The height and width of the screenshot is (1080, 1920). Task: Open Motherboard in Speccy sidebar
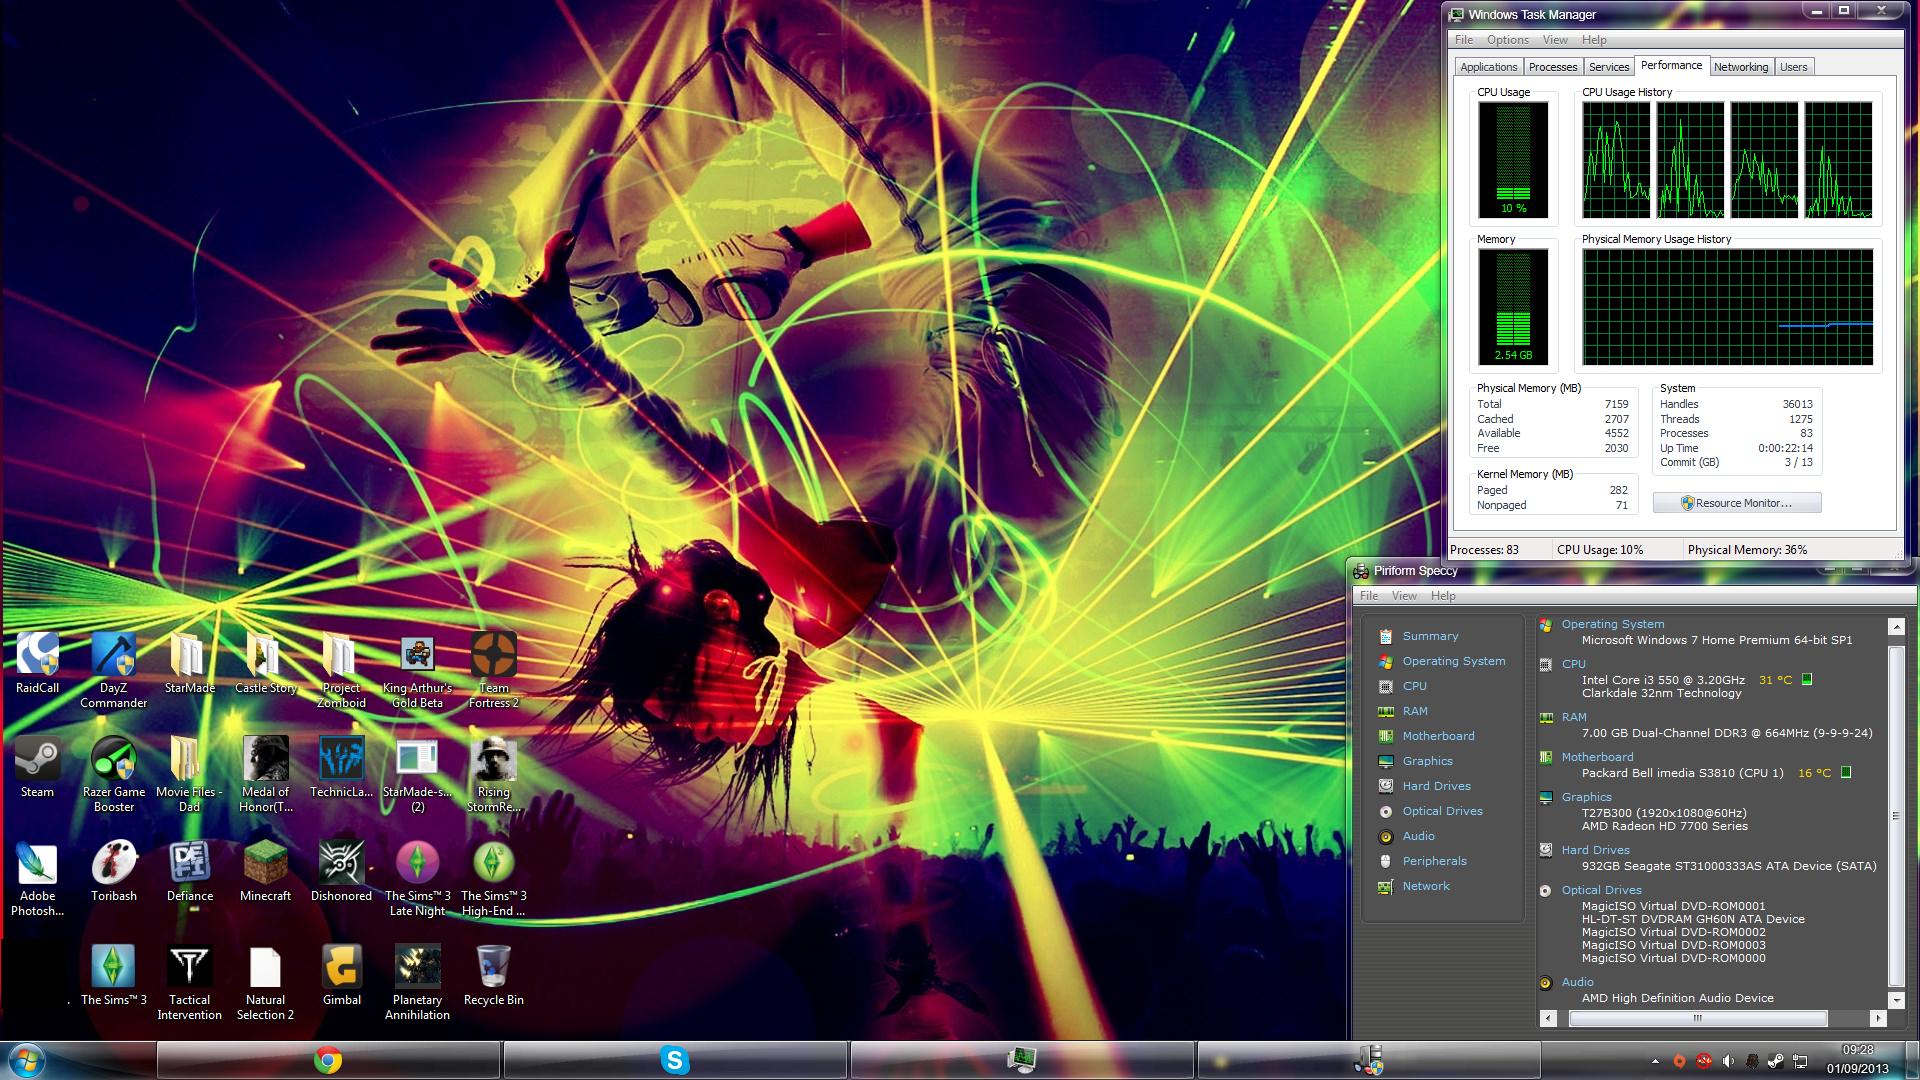[1438, 736]
